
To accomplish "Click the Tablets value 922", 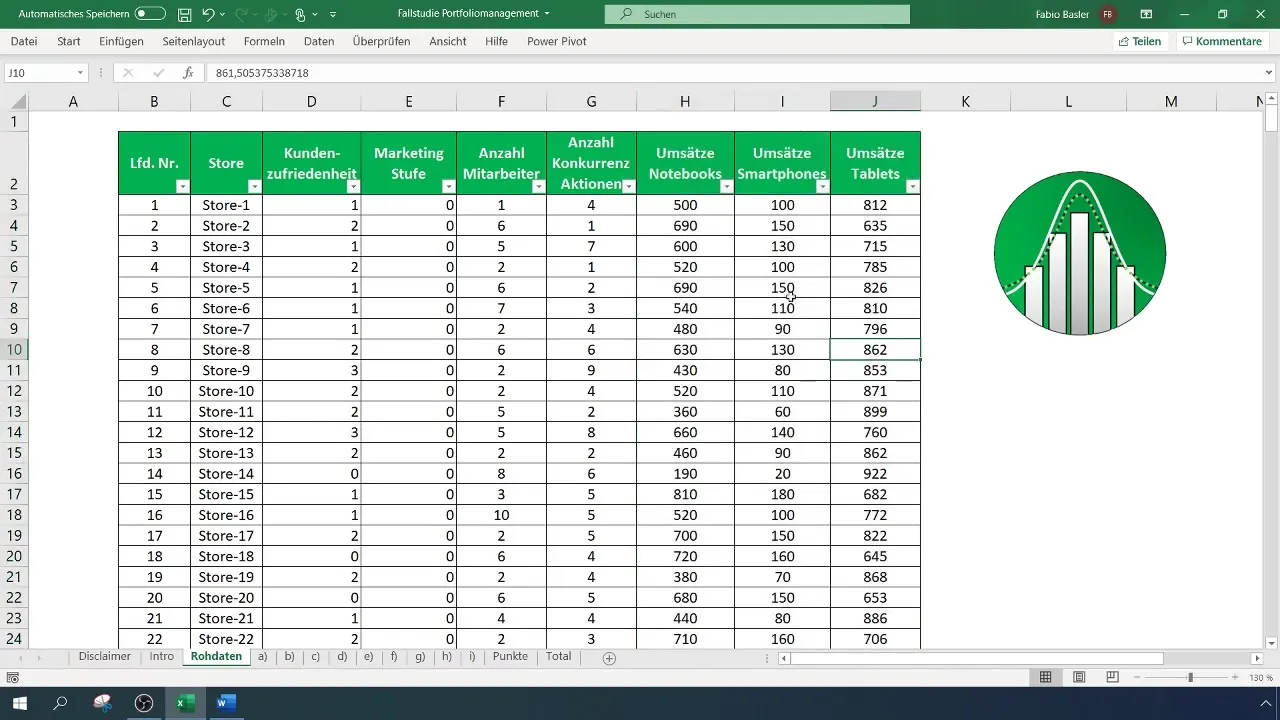I will pyautogui.click(x=875, y=474).
